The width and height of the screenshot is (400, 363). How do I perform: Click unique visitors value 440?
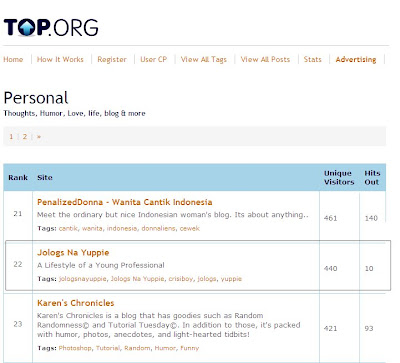[x=330, y=269]
